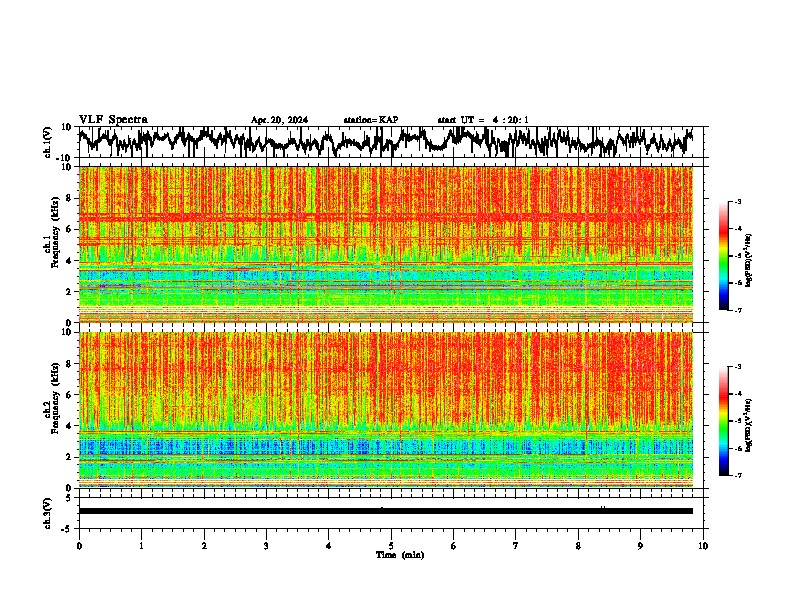
Task: Click the time axis tick label "8"
Action: (x=578, y=546)
